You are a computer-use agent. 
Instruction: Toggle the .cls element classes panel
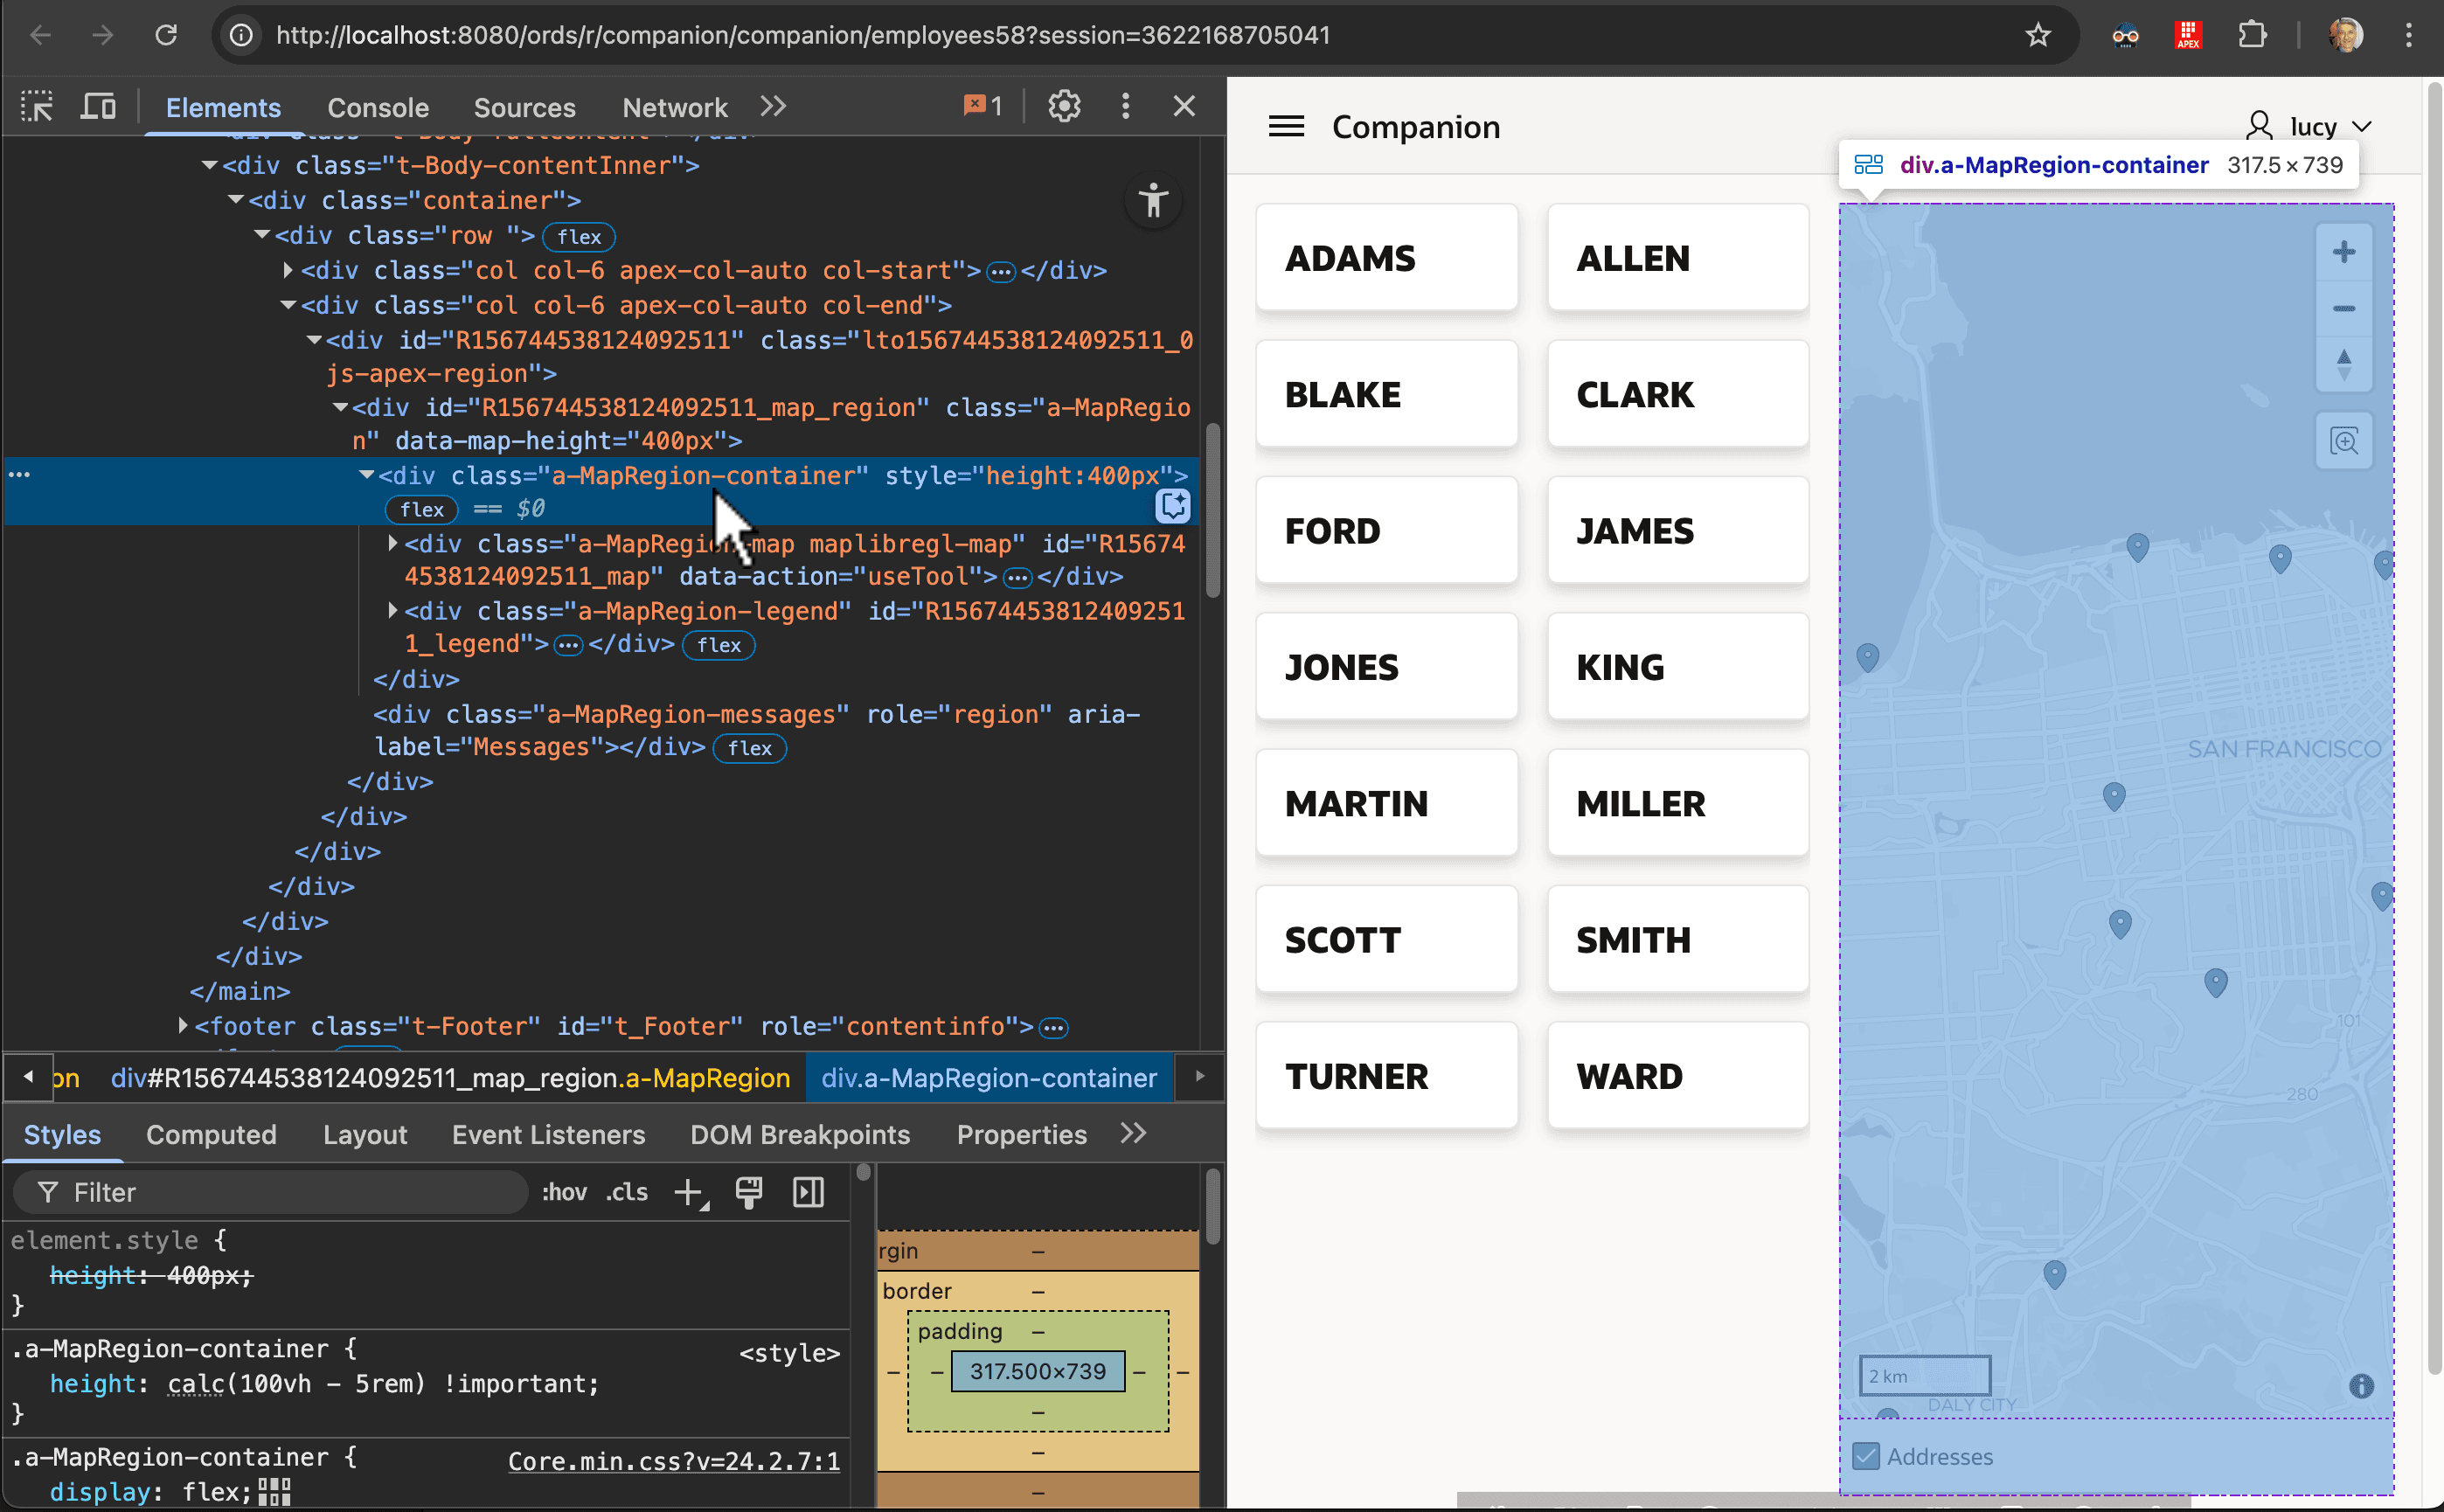[x=627, y=1192]
